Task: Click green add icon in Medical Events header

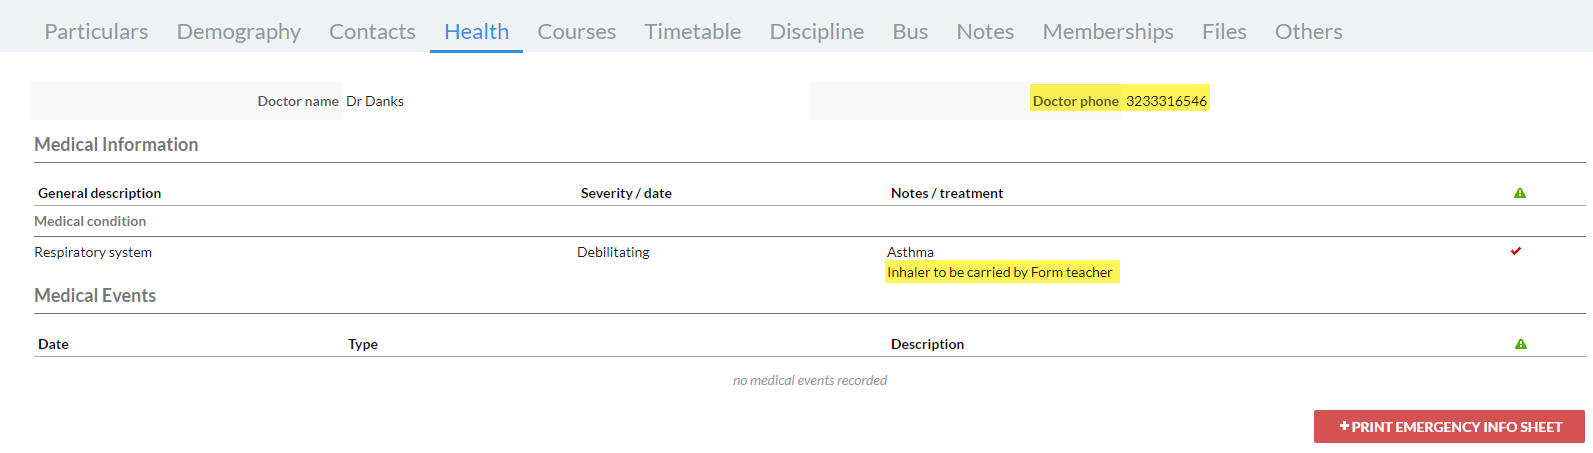Action: (x=1521, y=344)
